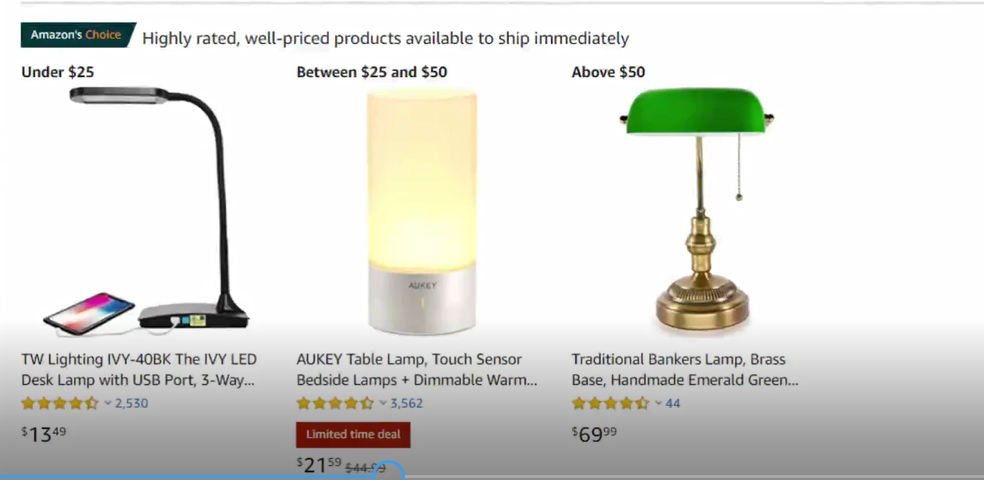Screen dimensions: 984x480
Task: View the 44 customer reviews
Action: click(x=673, y=404)
